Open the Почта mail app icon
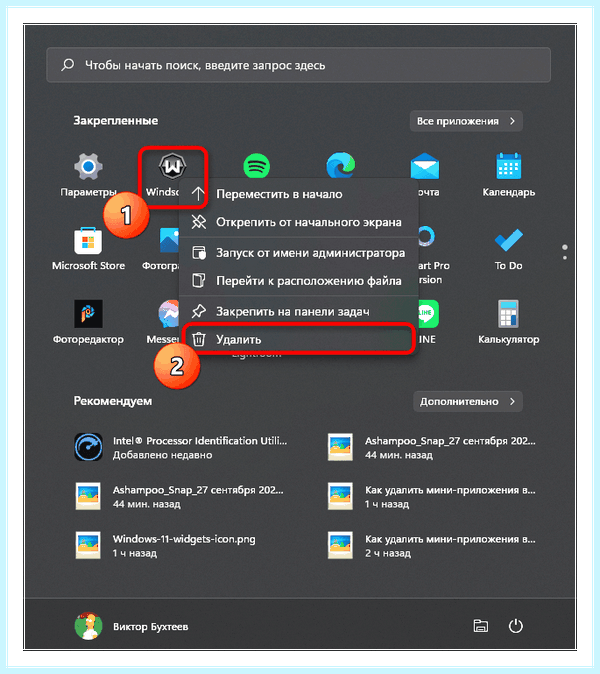The width and height of the screenshot is (600, 674). click(425, 166)
